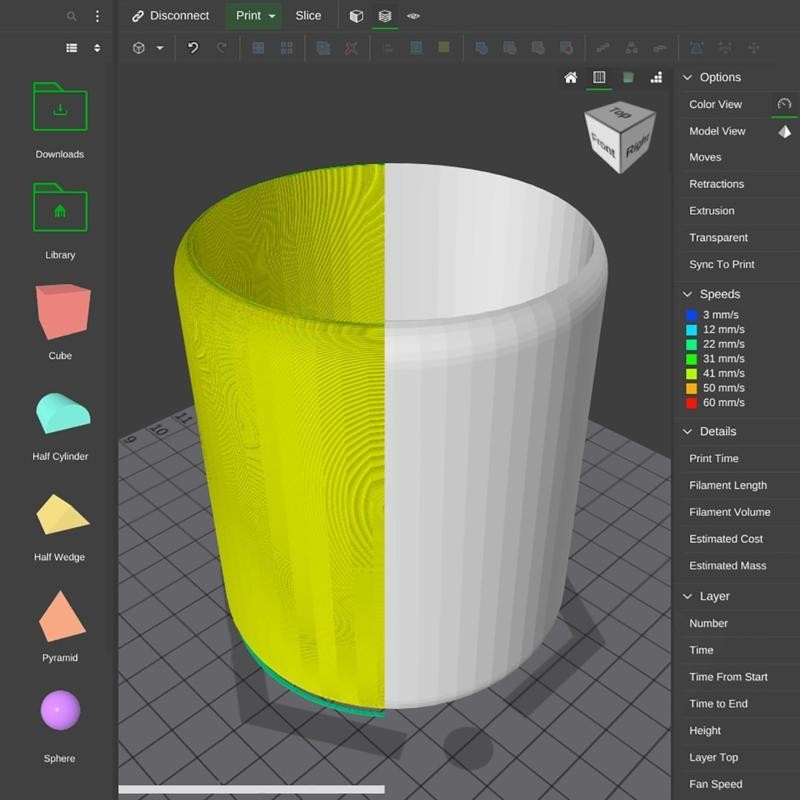800x800 pixels.
Task: Select the split view icon in viewport
Action: (599, 77)
